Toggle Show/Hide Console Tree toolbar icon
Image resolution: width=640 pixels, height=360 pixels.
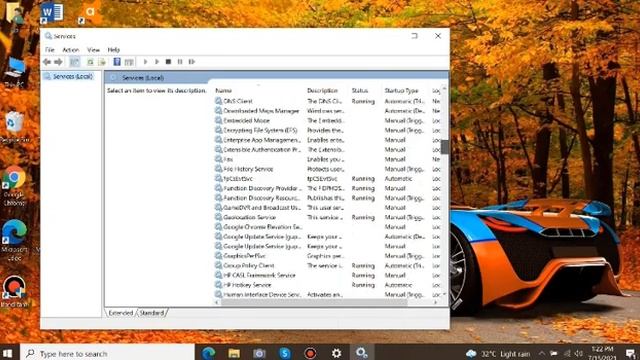(74, 62)
